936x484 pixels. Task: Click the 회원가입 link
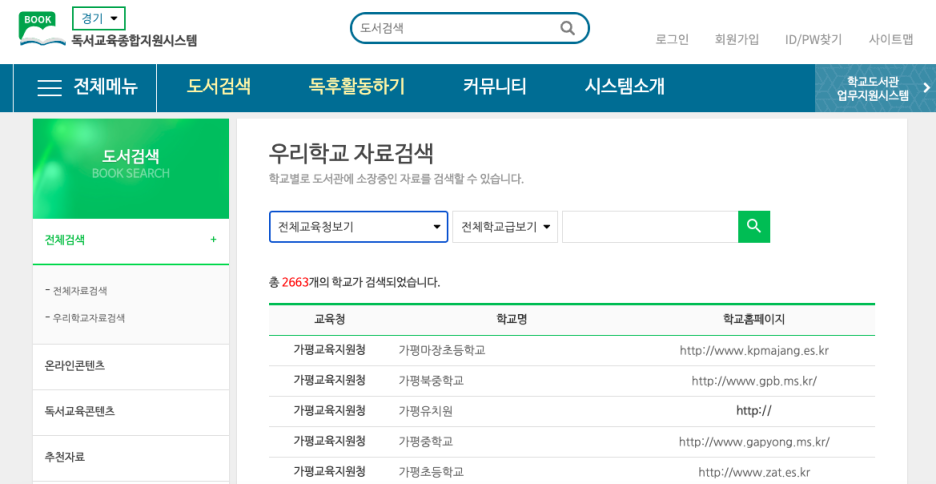click(737, 40)
